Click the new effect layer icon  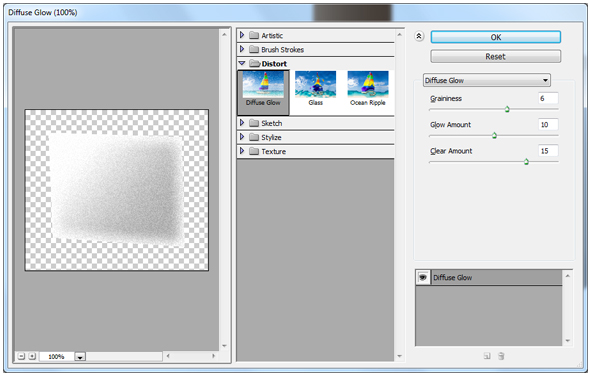487,356
